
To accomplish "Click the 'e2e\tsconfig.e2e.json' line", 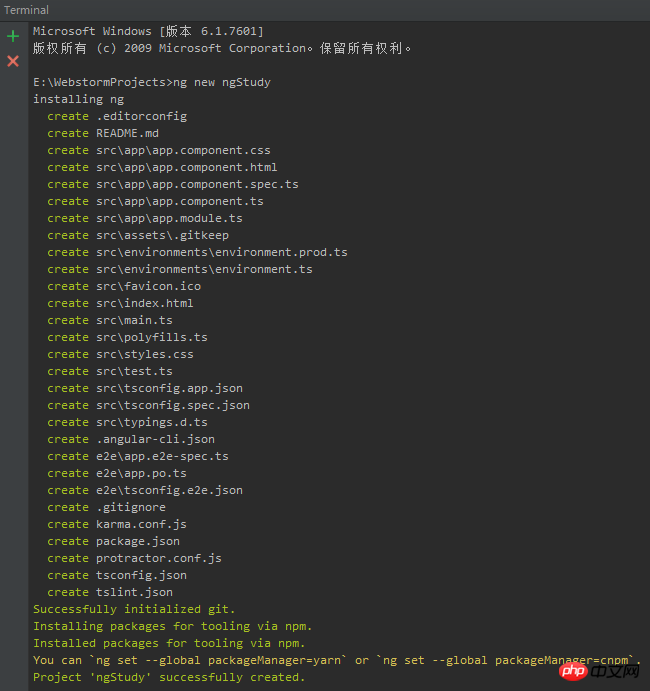I will [x=145, y=490].
